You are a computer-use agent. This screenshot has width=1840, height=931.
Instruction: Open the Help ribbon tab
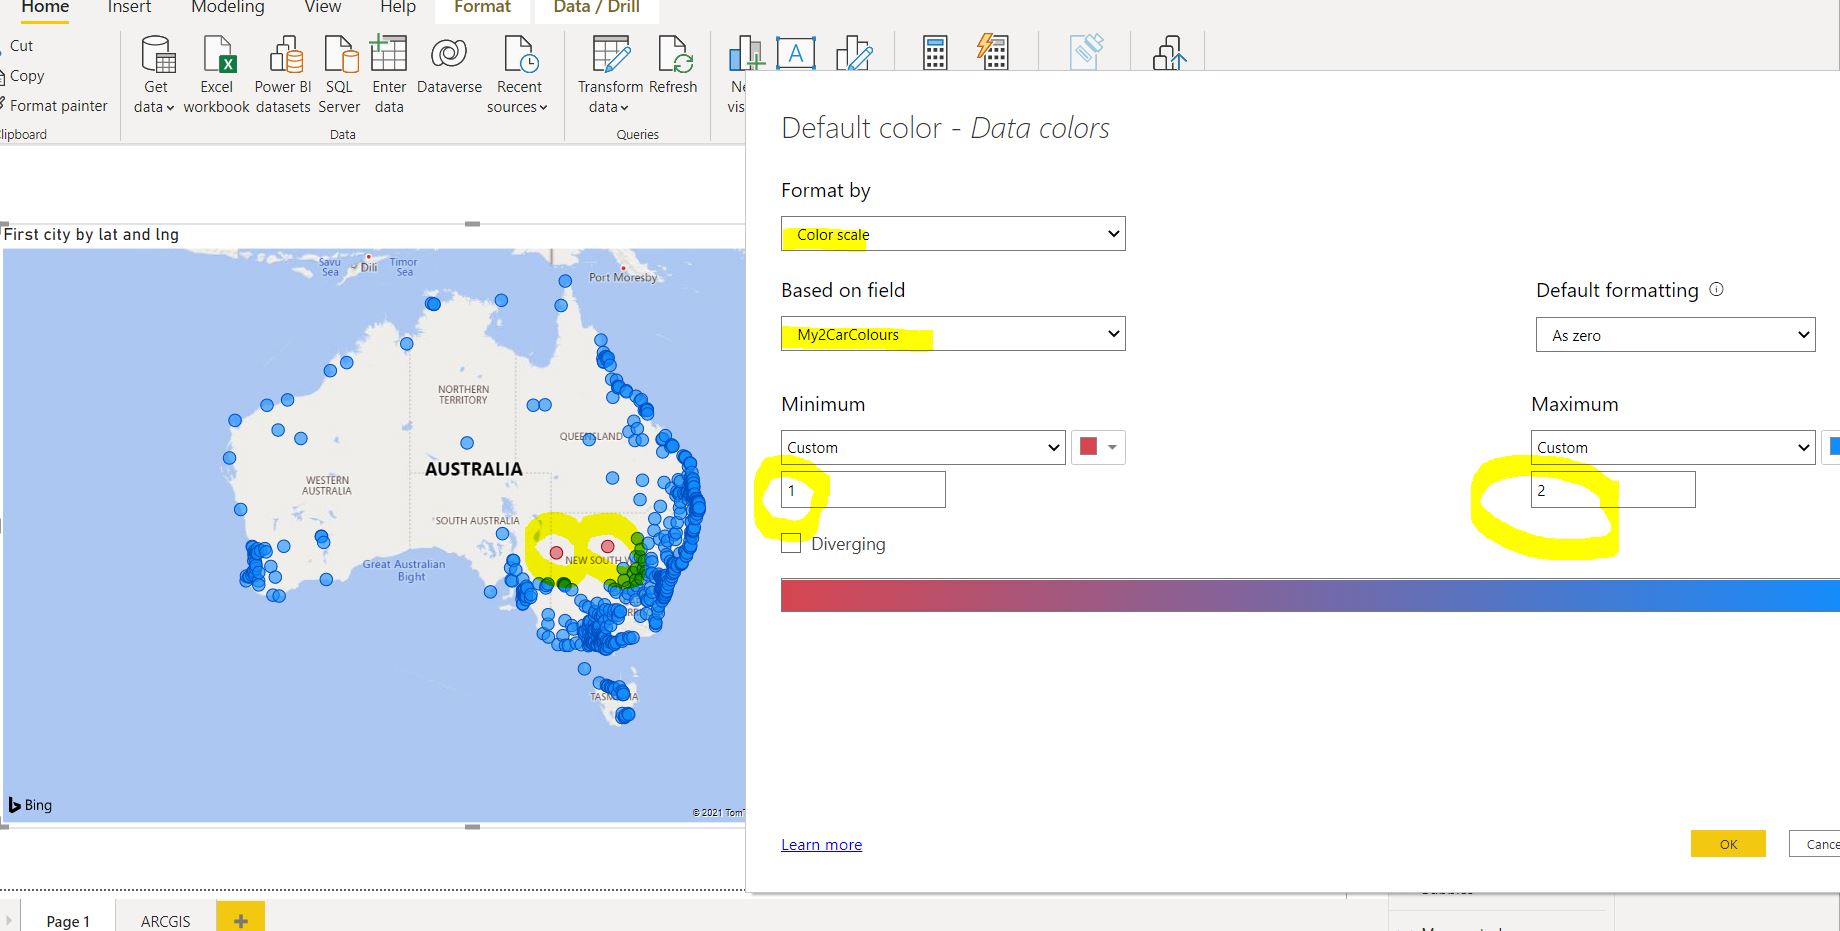[397, 8]
